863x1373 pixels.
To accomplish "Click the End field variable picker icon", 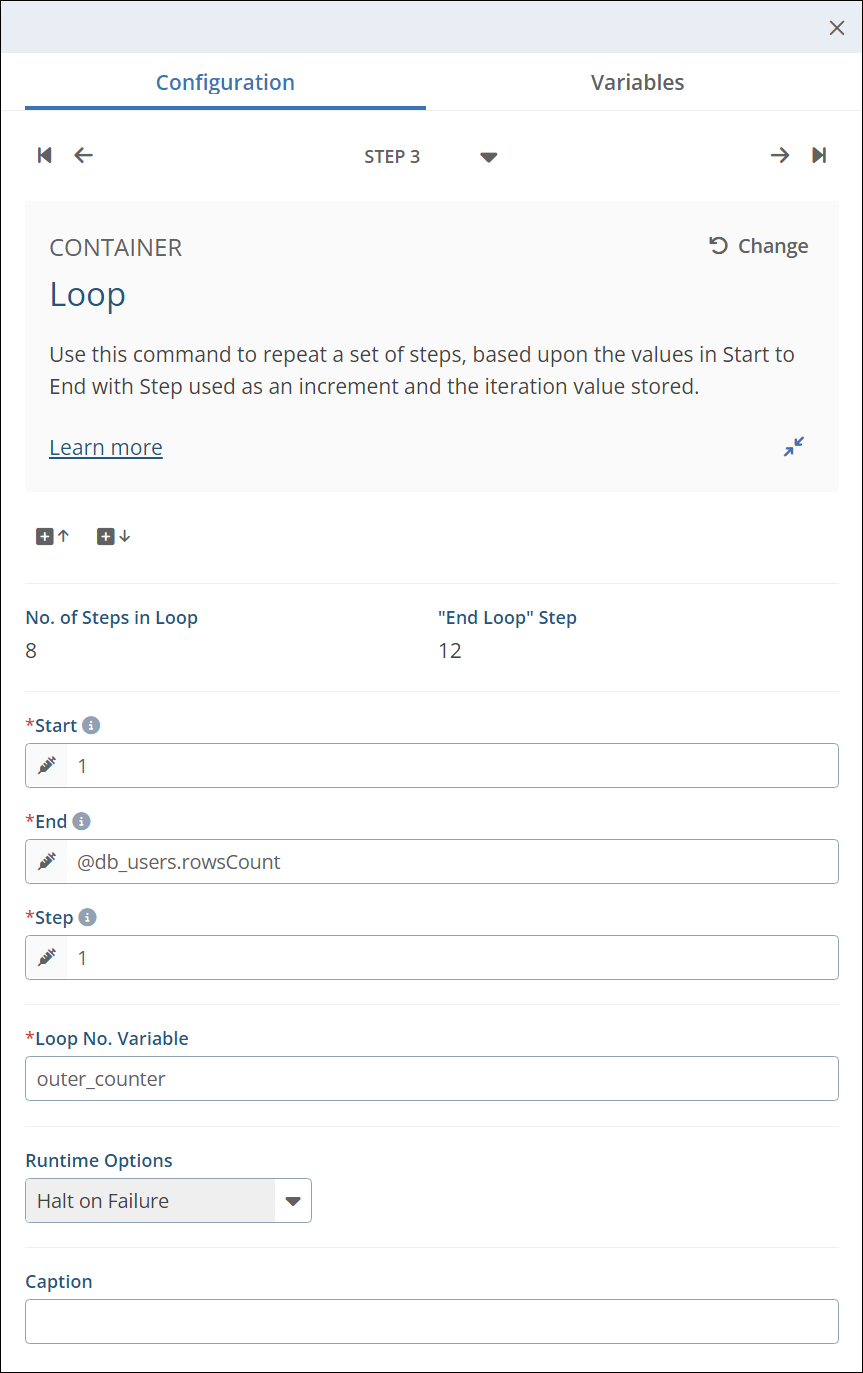I will [x=47, y=862].
